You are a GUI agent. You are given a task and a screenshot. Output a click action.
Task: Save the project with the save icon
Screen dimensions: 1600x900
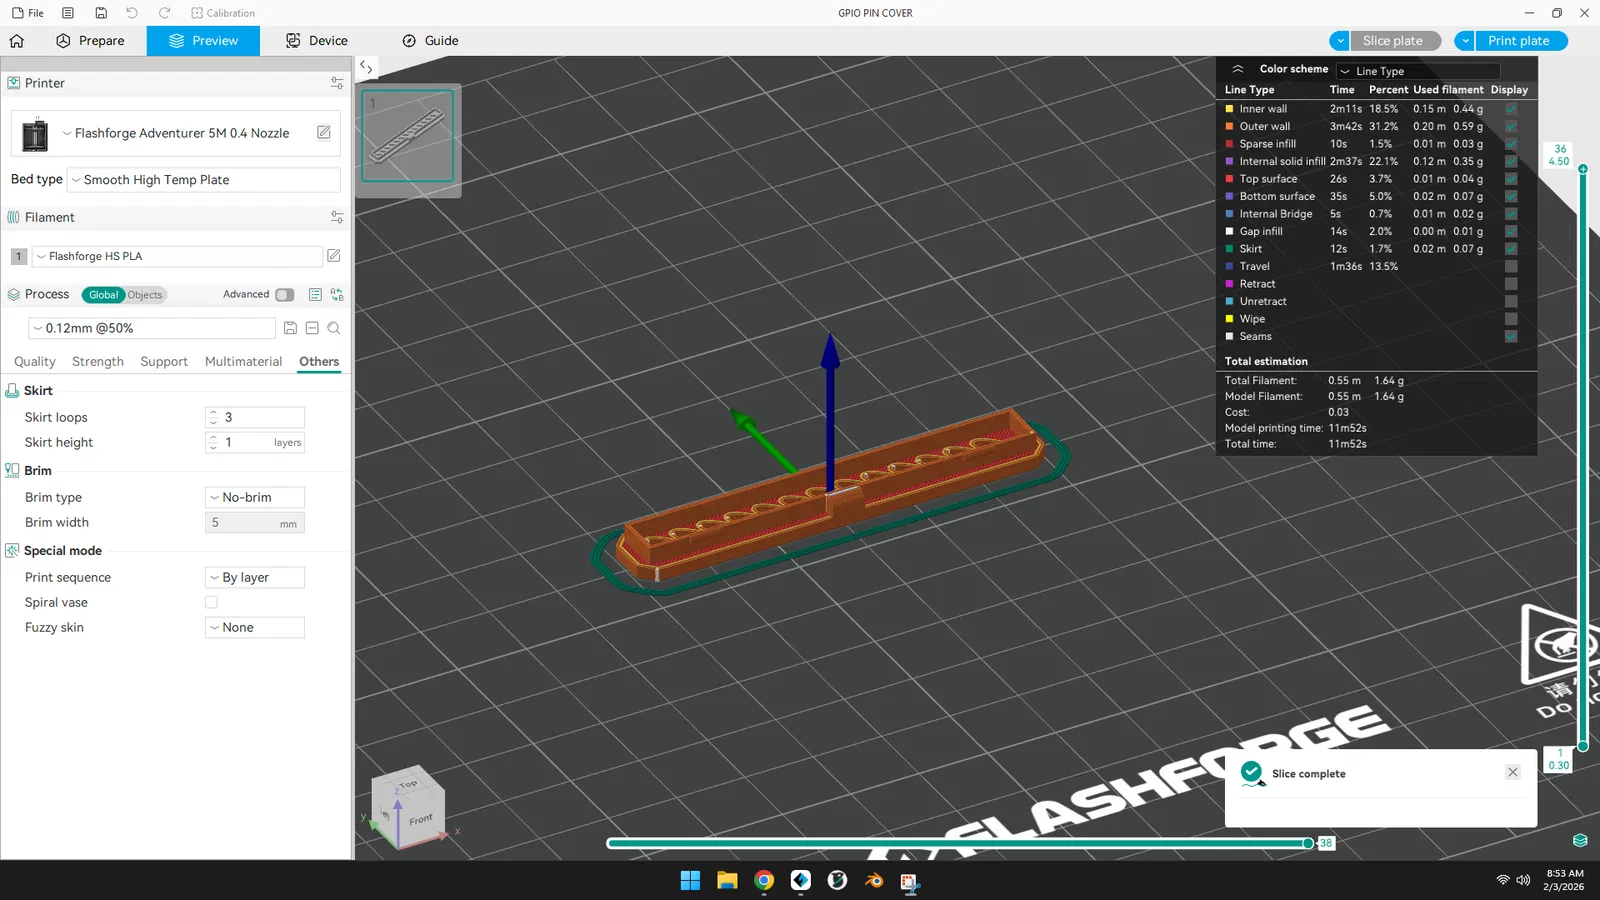tap(101, 13)
